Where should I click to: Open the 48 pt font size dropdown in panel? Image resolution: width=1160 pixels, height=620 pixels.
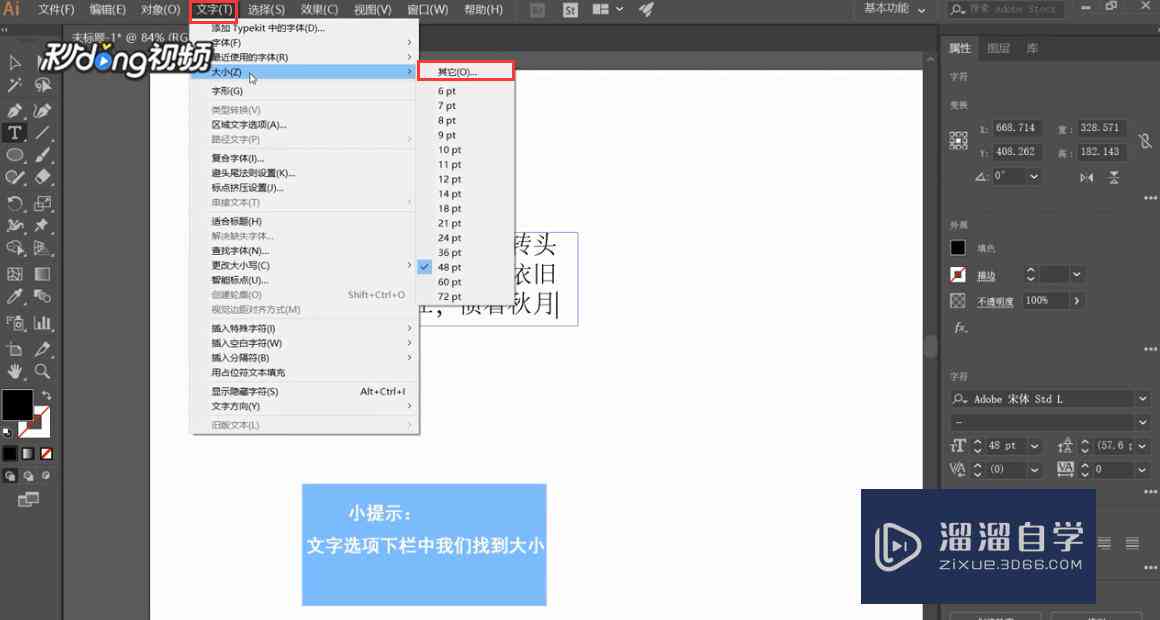pos(1034,446)
